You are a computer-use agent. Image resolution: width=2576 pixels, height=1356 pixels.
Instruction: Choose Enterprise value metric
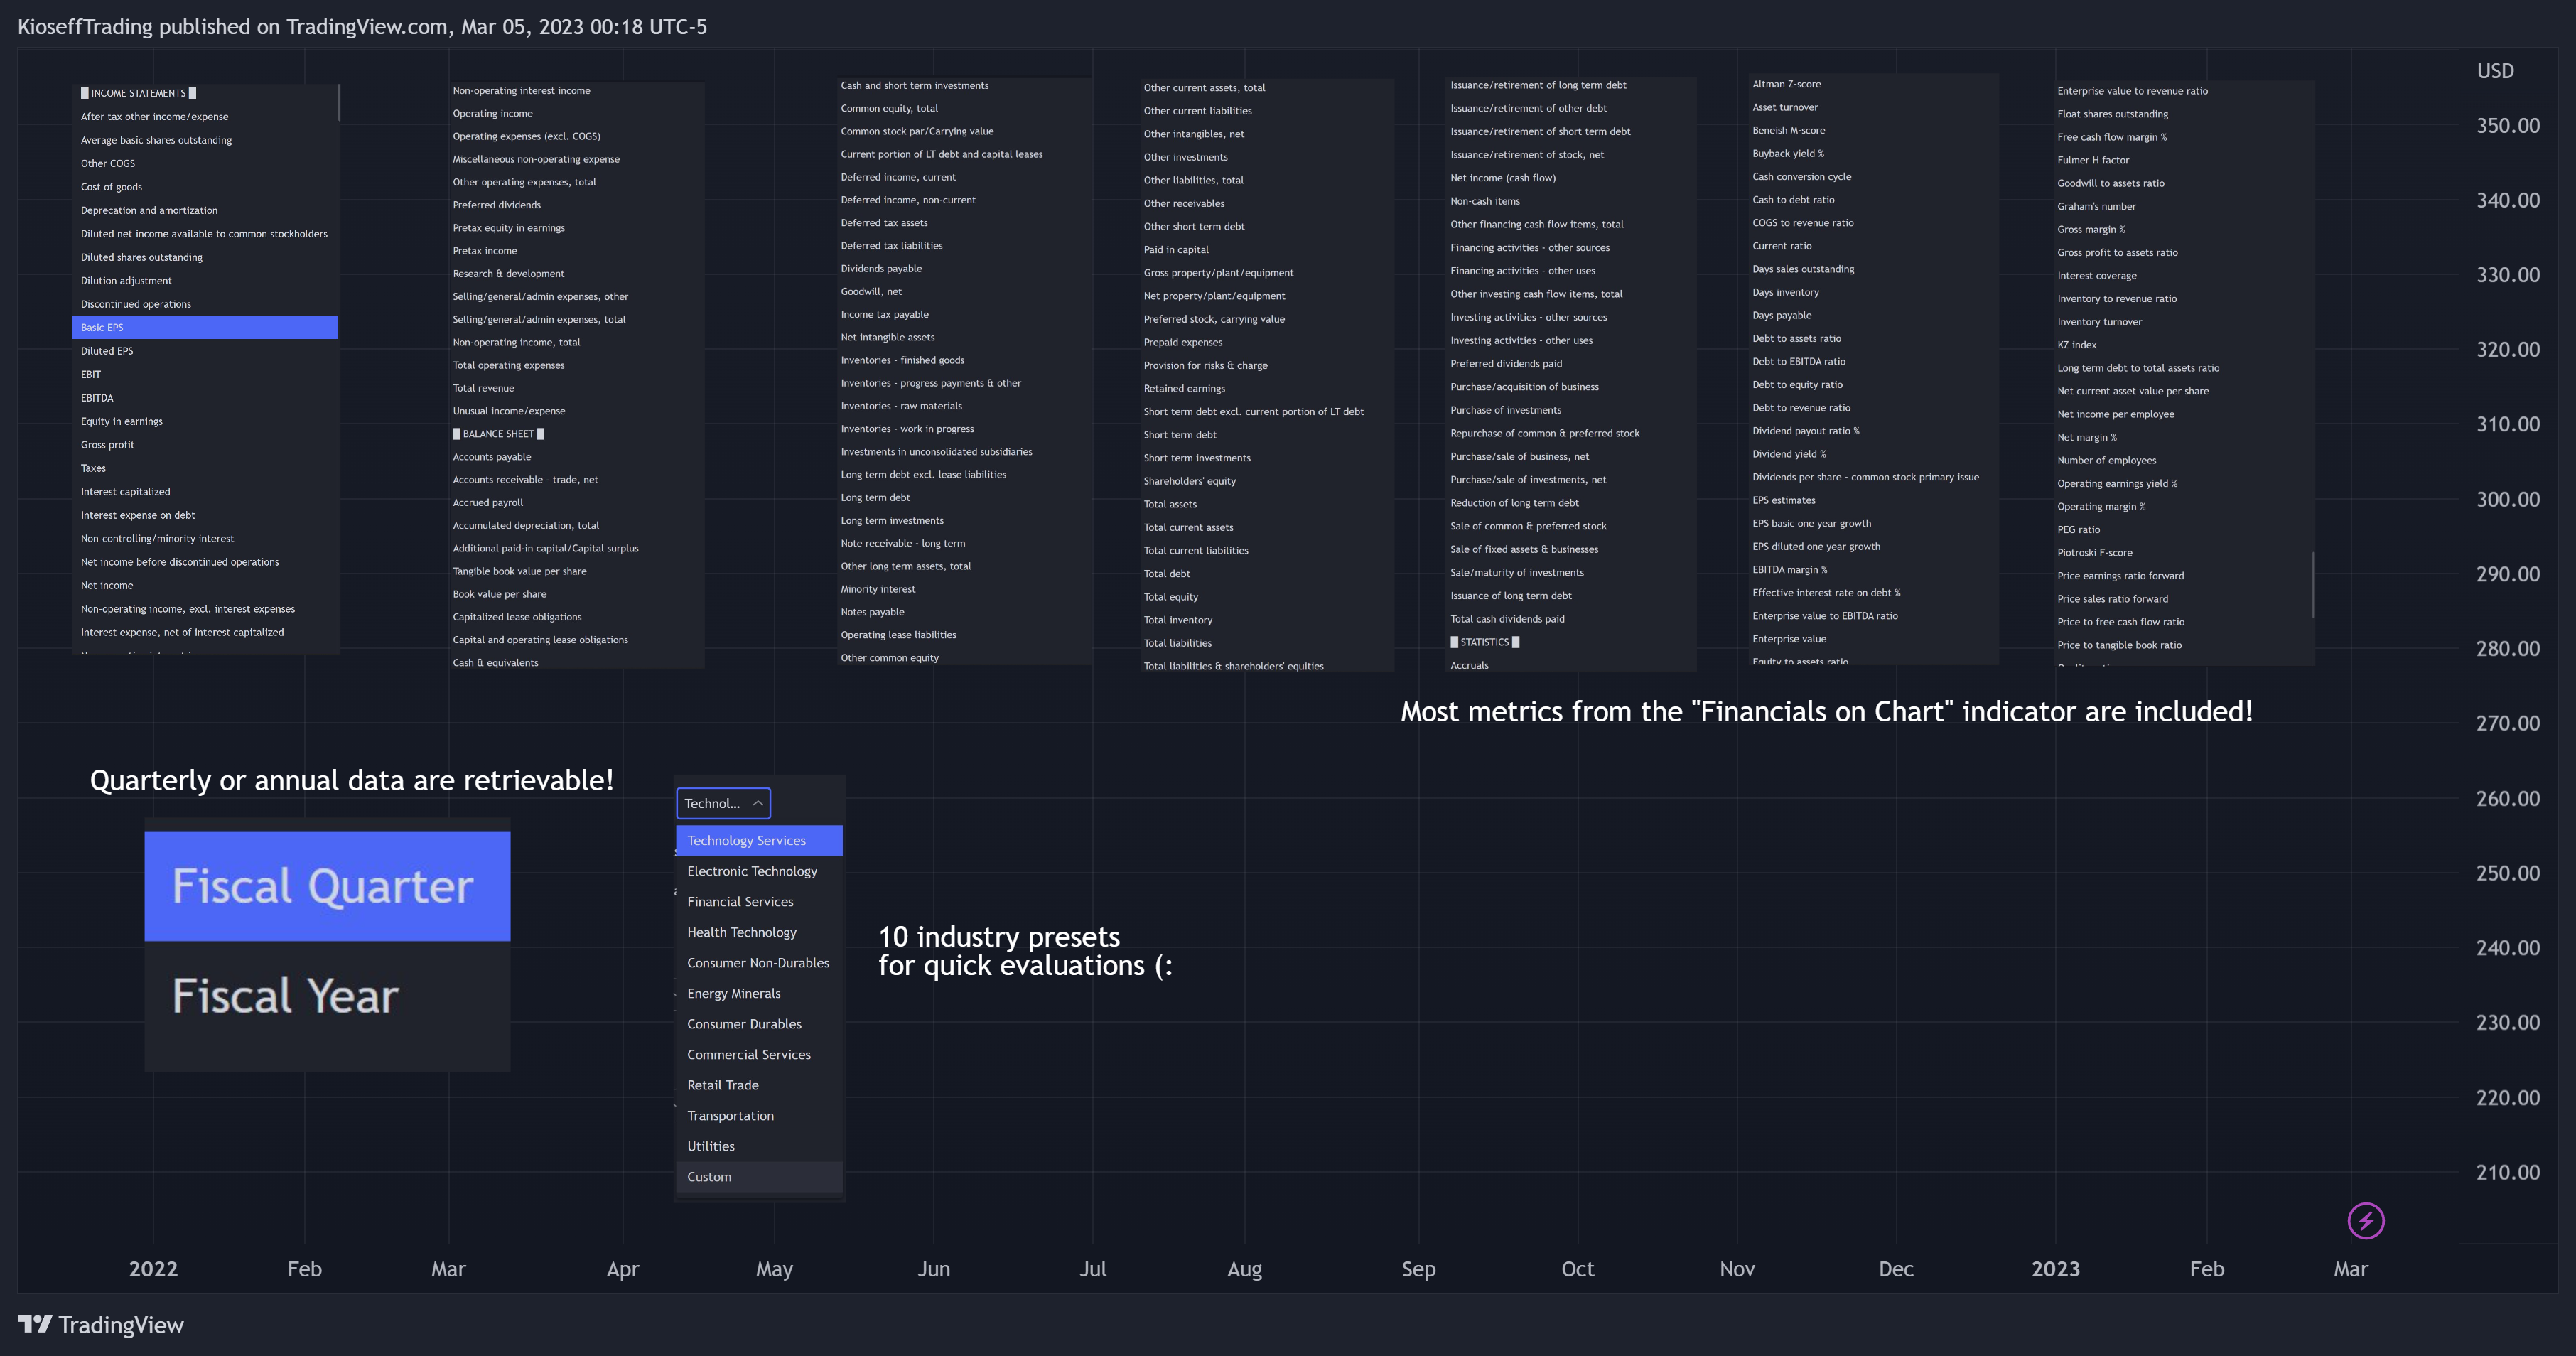(1789, 639)
